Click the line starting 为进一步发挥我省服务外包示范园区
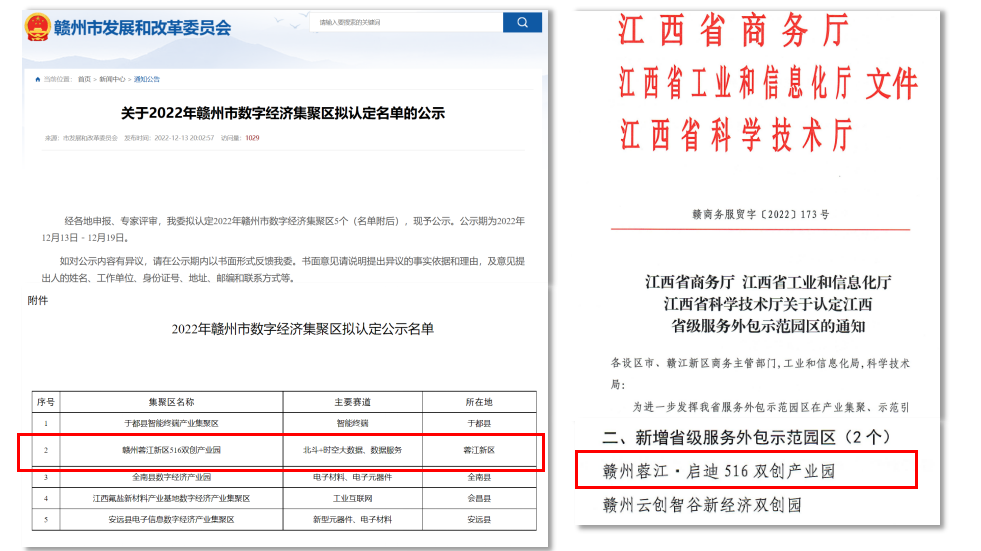This screenshot has height=551, width=981. tap(771, 407)
